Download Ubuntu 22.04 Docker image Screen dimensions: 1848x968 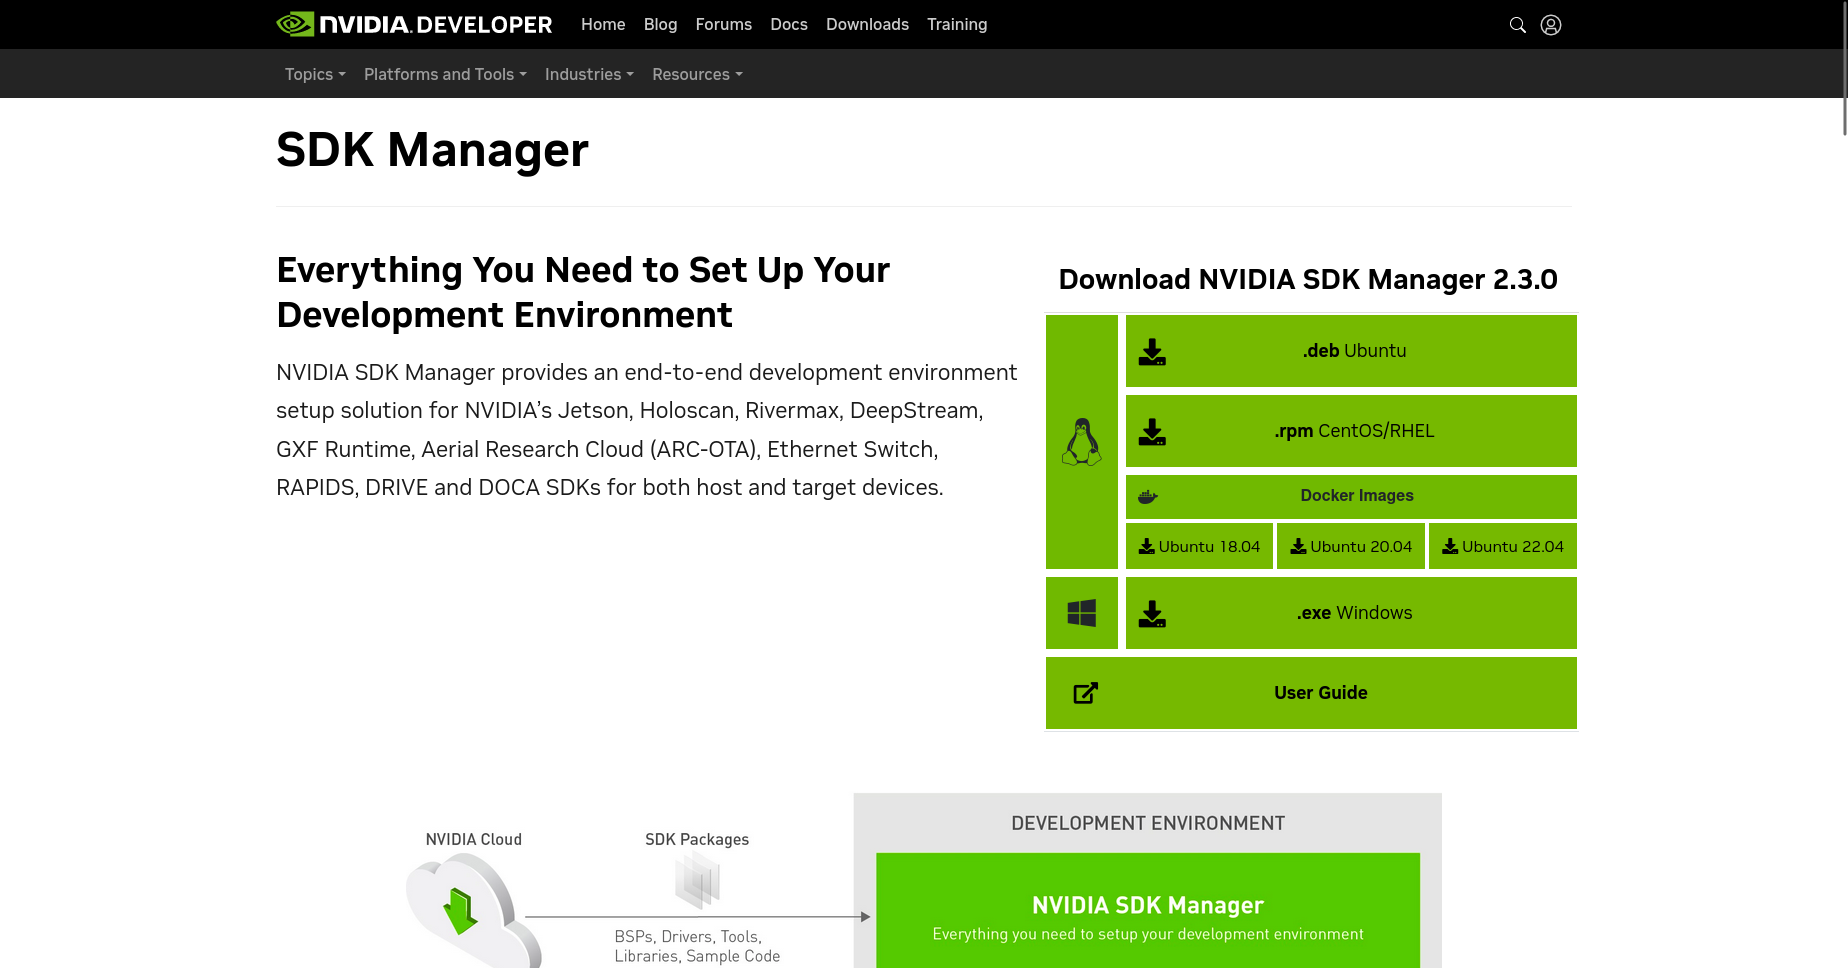tap(1503, 546)
